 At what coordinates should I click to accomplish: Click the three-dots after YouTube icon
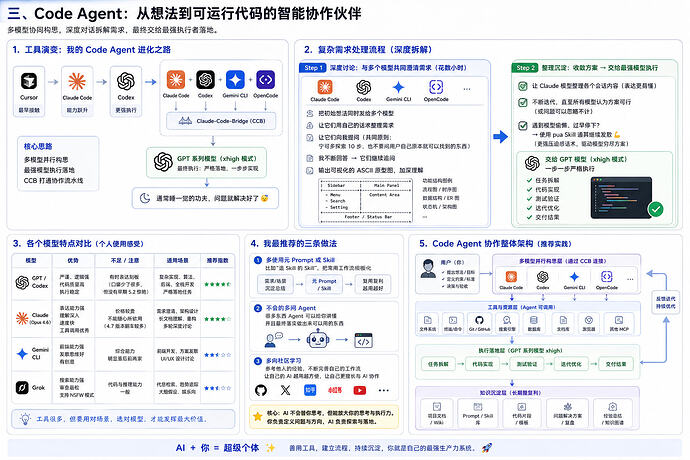pos(384,390)
